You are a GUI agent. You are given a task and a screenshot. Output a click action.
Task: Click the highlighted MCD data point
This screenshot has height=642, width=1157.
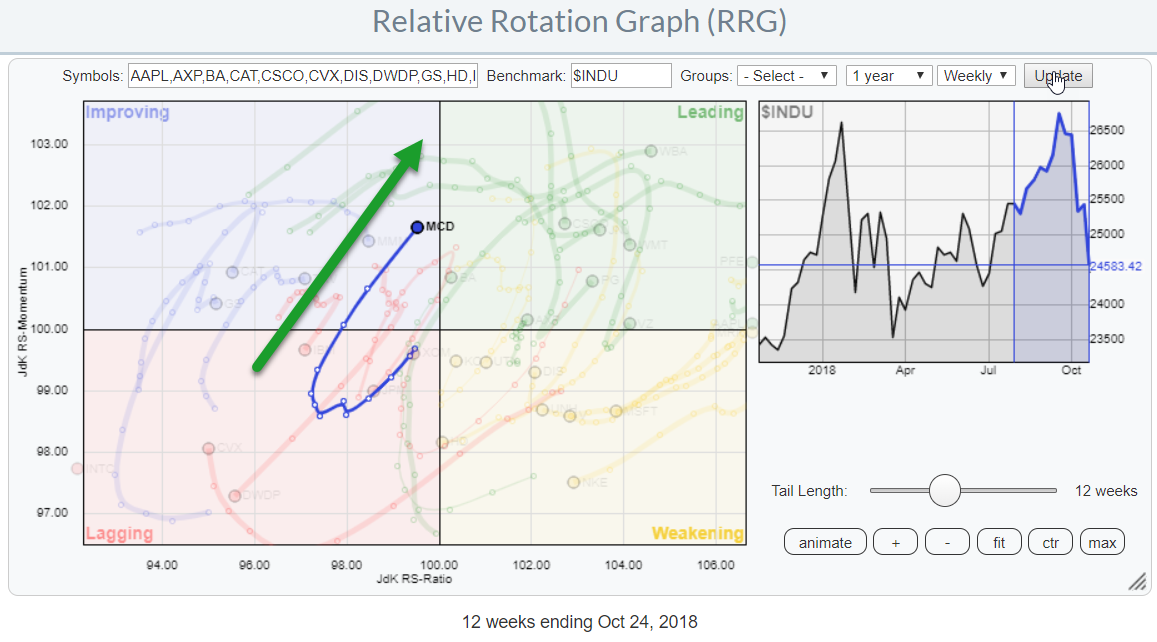click(x=417, y=227)
